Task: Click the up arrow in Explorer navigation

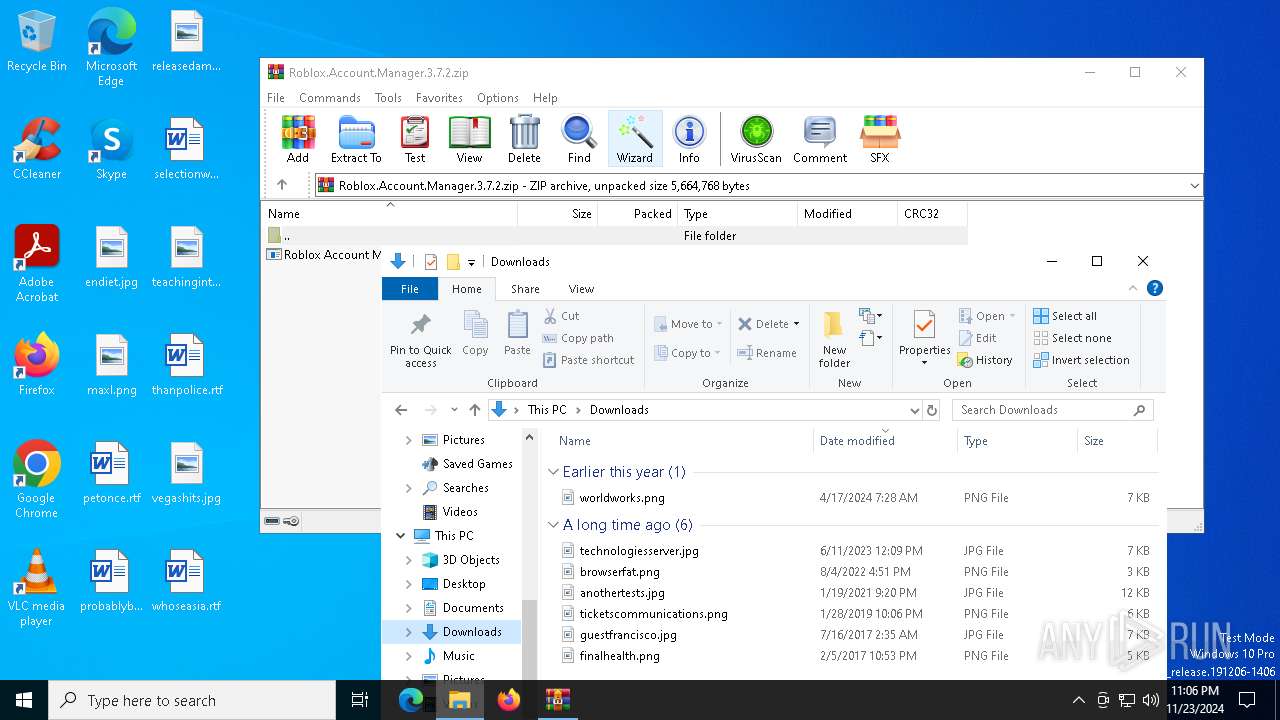Action: [x=475, y=410]
